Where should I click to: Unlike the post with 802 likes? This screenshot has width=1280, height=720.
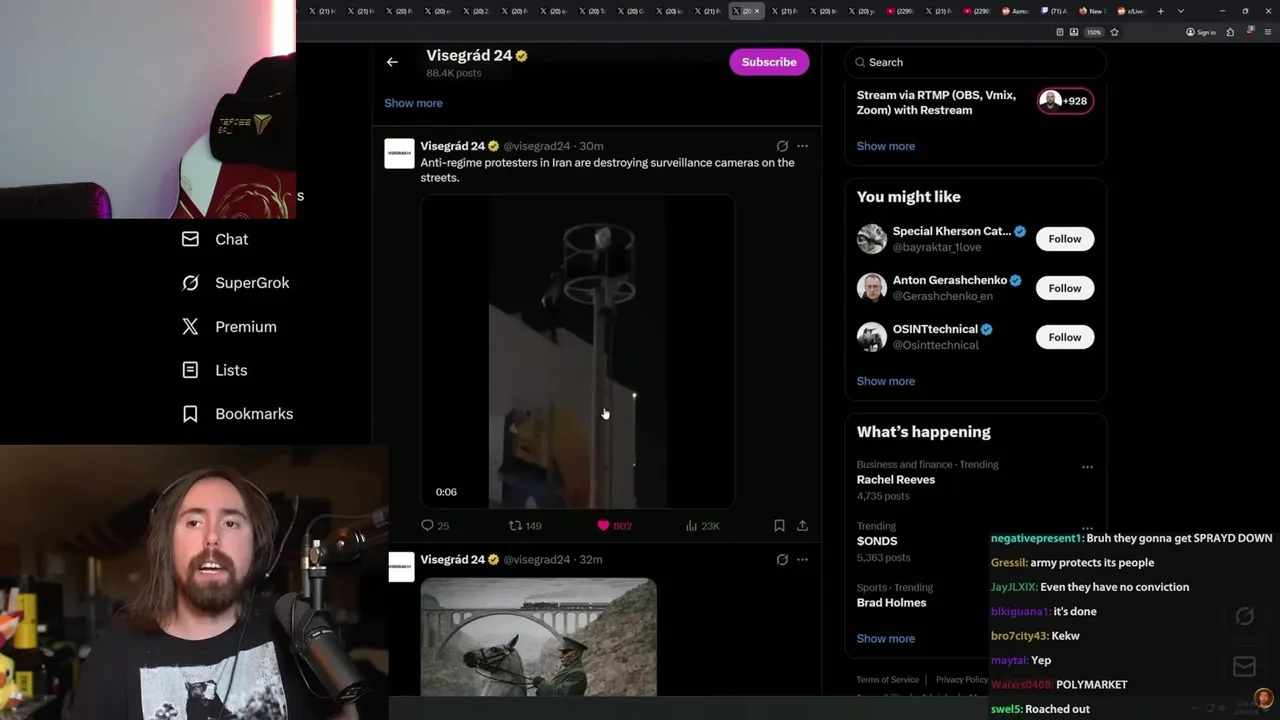614,525
